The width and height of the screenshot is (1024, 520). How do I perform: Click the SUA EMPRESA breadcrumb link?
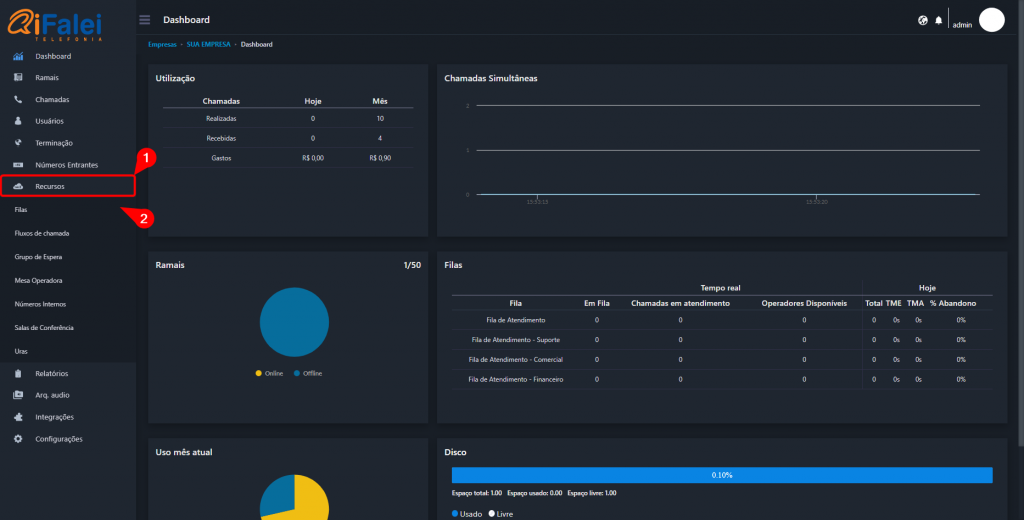tap(208, 44)
